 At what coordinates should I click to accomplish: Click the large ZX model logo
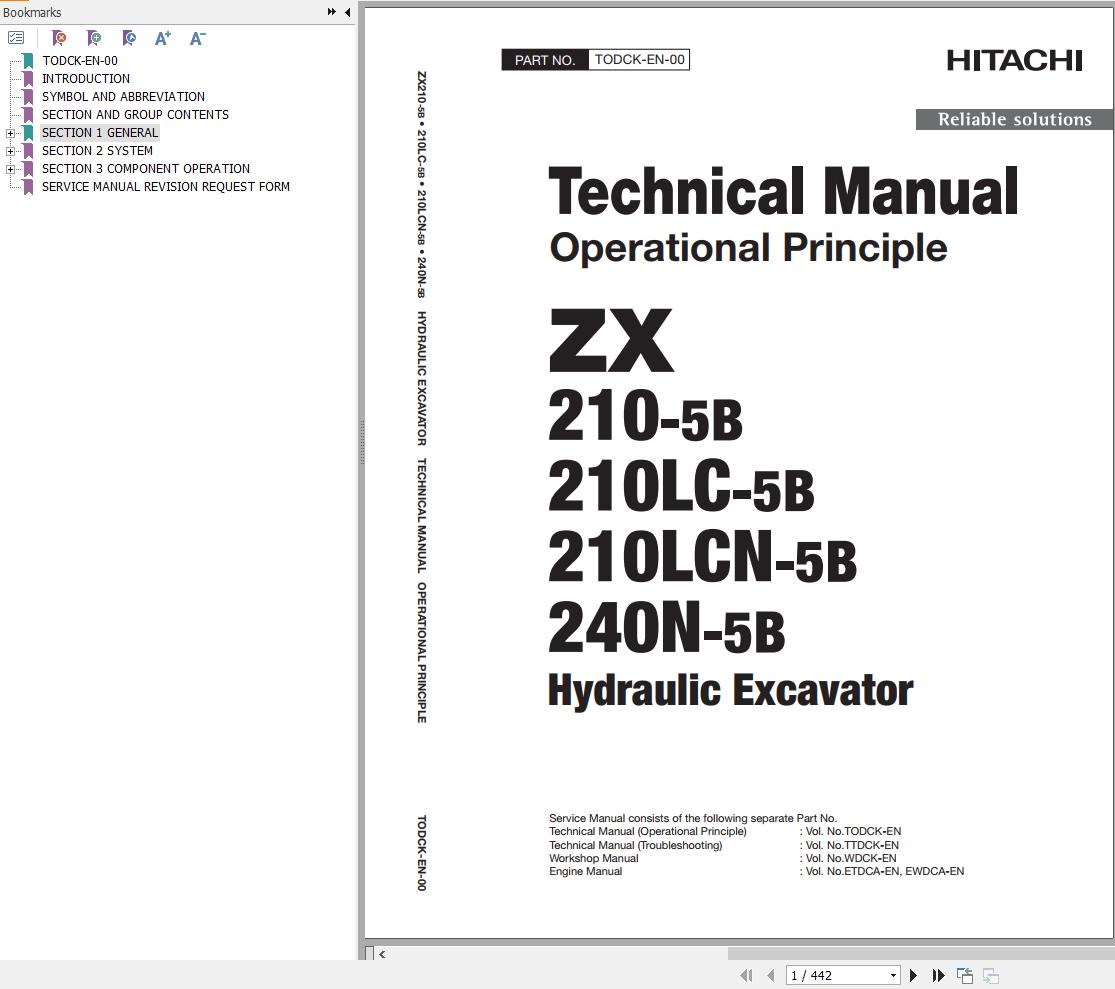611,341
